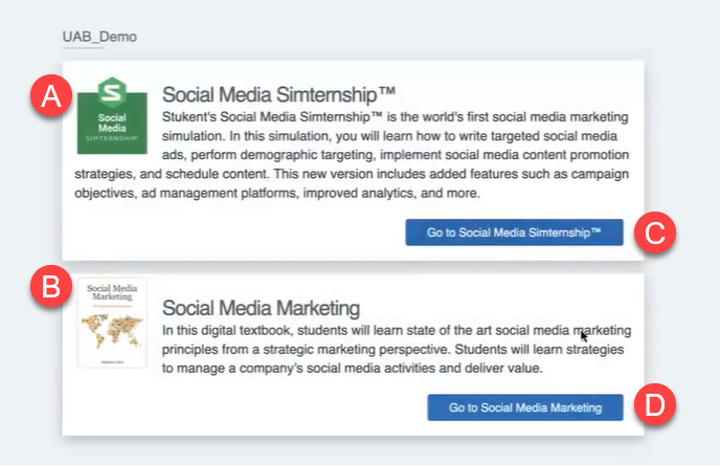Click the Social Media Marketing card heading

tap(261, 307)
